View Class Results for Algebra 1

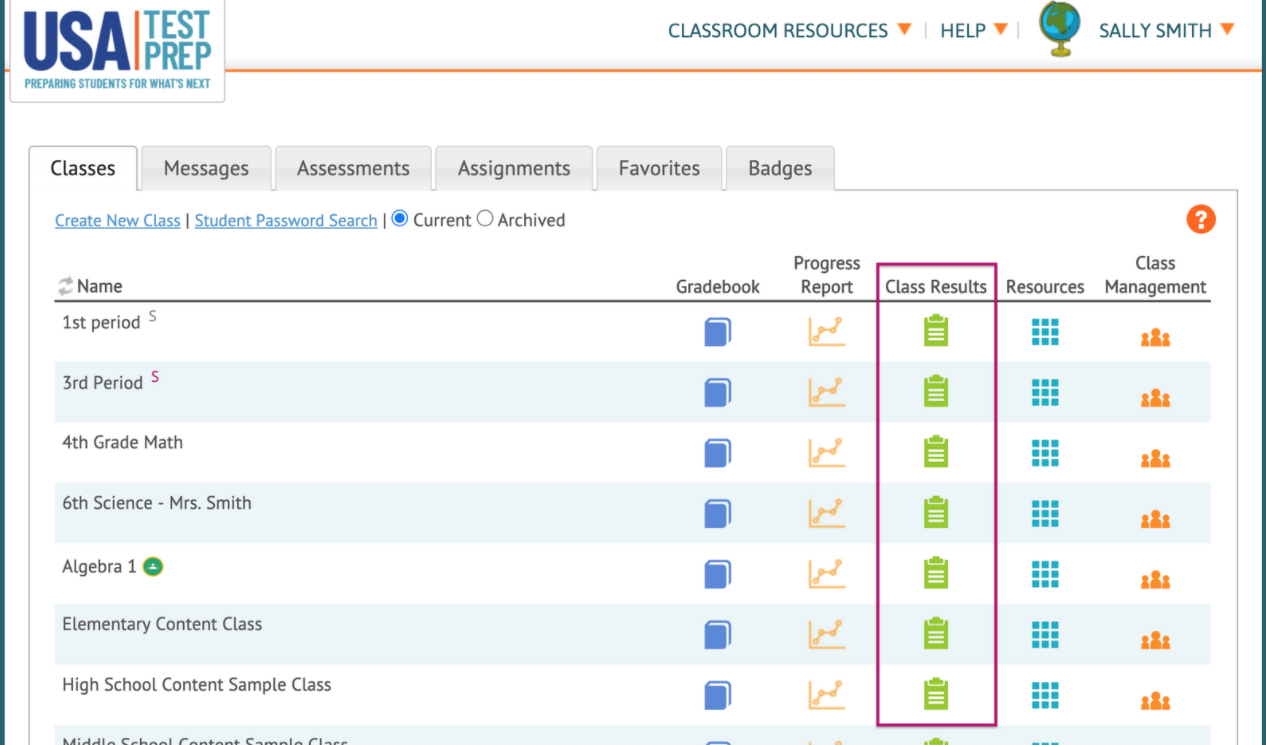(936, 574)
